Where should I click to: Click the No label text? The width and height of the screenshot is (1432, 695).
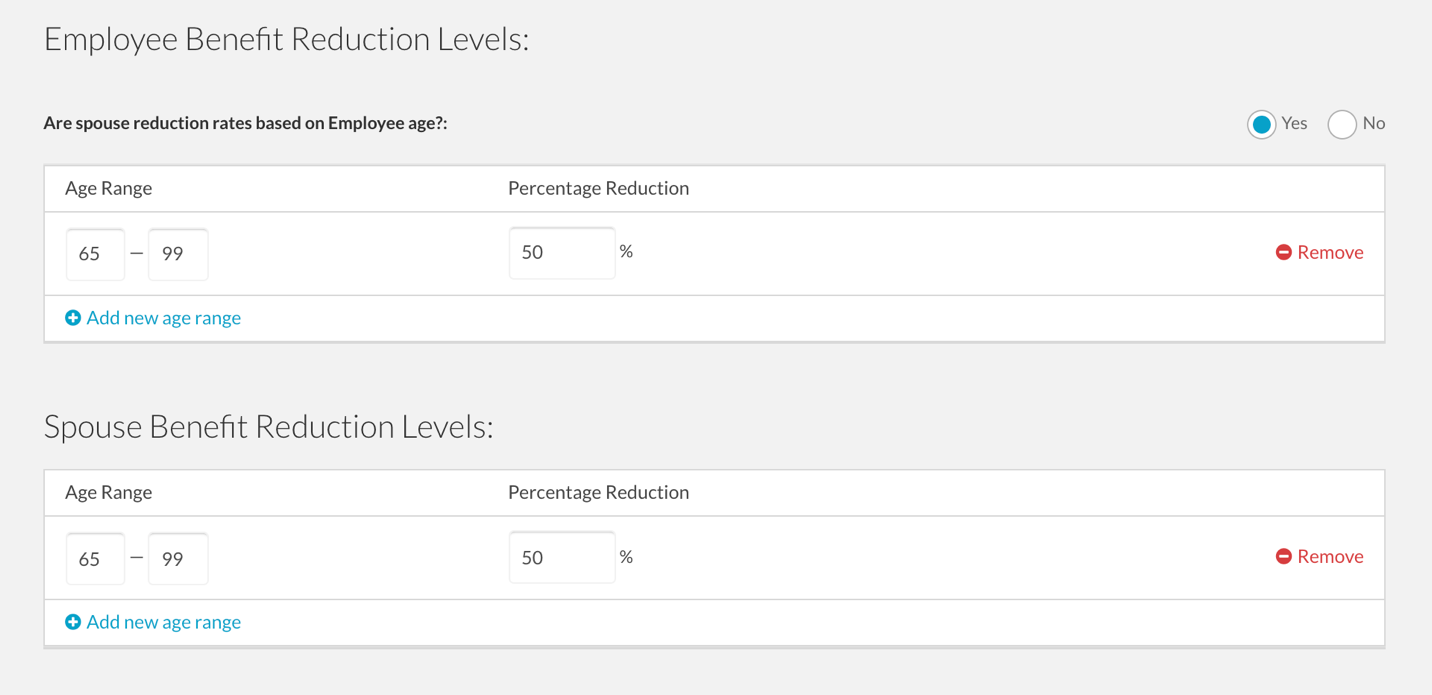pos(1374,123)
